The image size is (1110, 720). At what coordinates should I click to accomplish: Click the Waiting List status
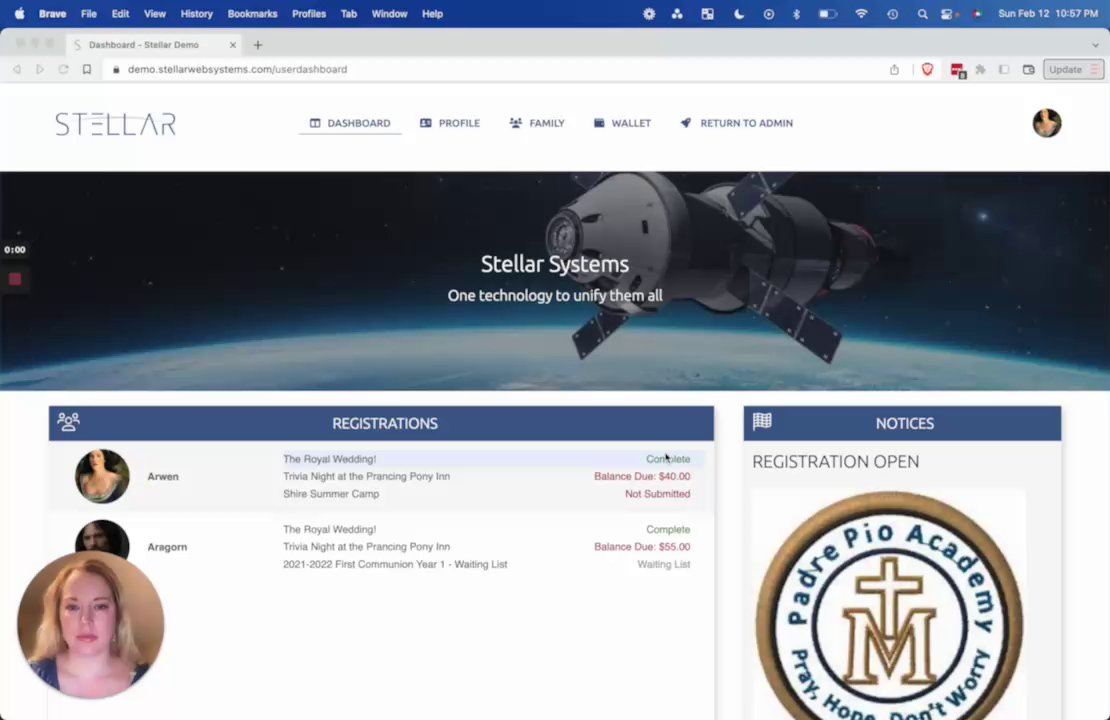point(663,564)
